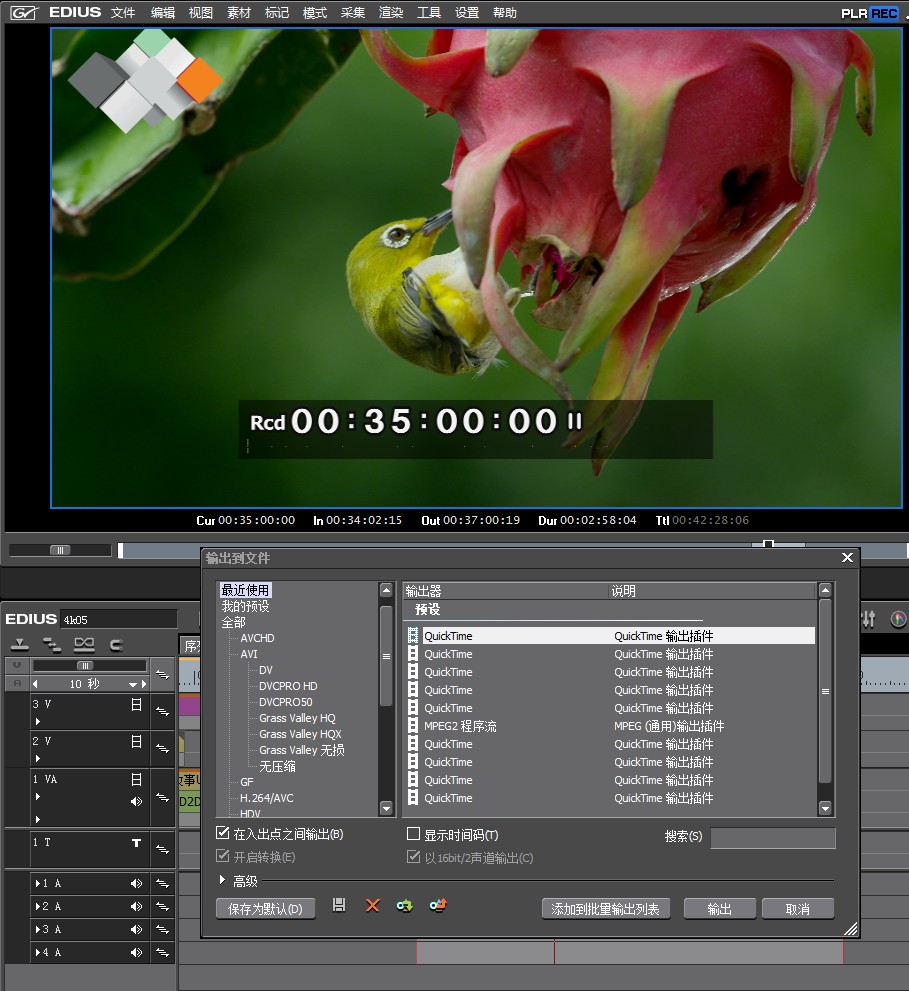This screenshot has width=909, height=991.
Task: Click the timeline scale slider handle
Action: [85, 666]
